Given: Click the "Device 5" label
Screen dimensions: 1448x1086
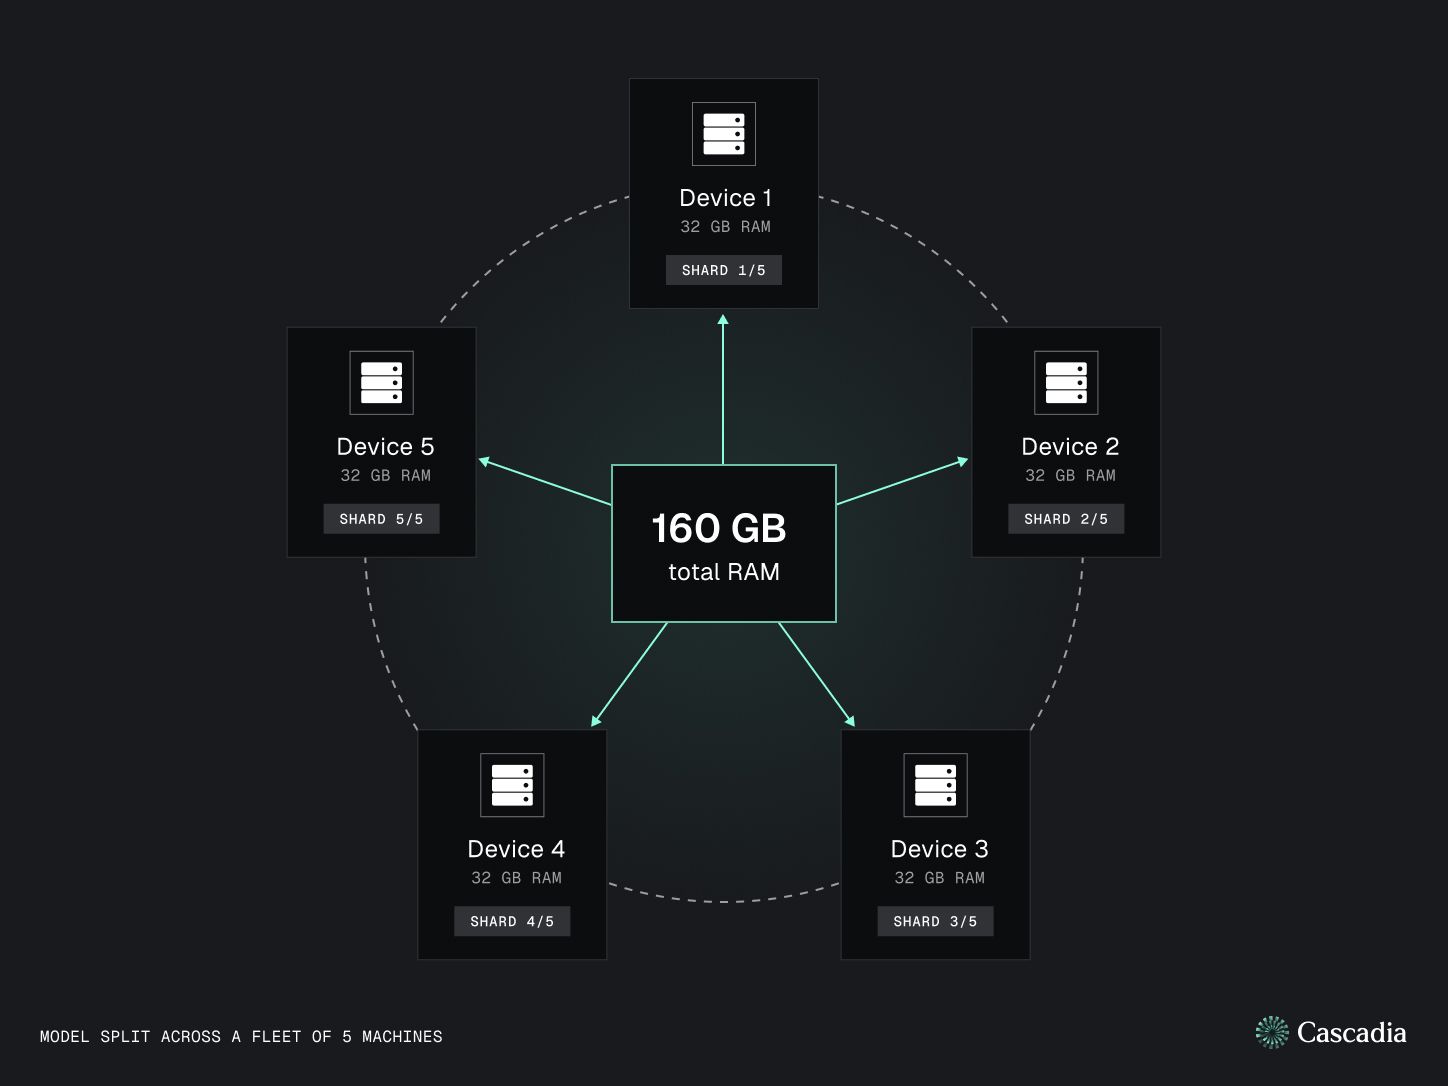Looking at the screenshot, I should (385, 447).
